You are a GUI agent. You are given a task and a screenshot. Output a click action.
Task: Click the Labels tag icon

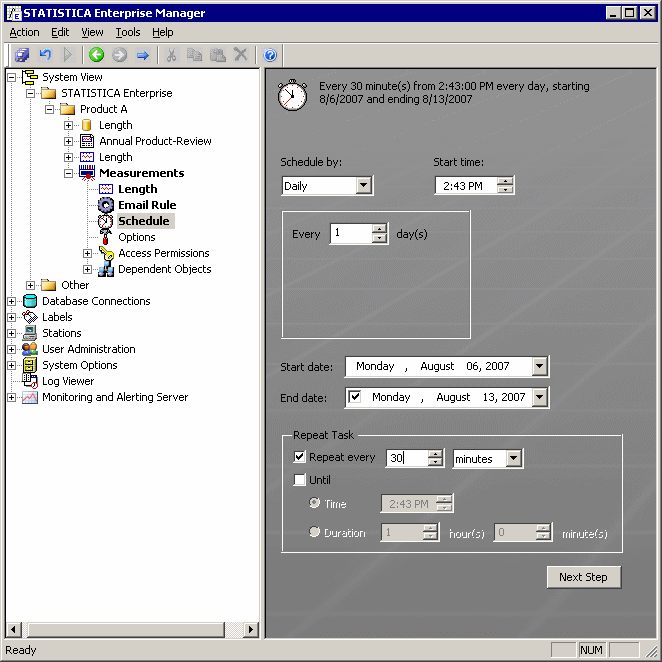30,317
